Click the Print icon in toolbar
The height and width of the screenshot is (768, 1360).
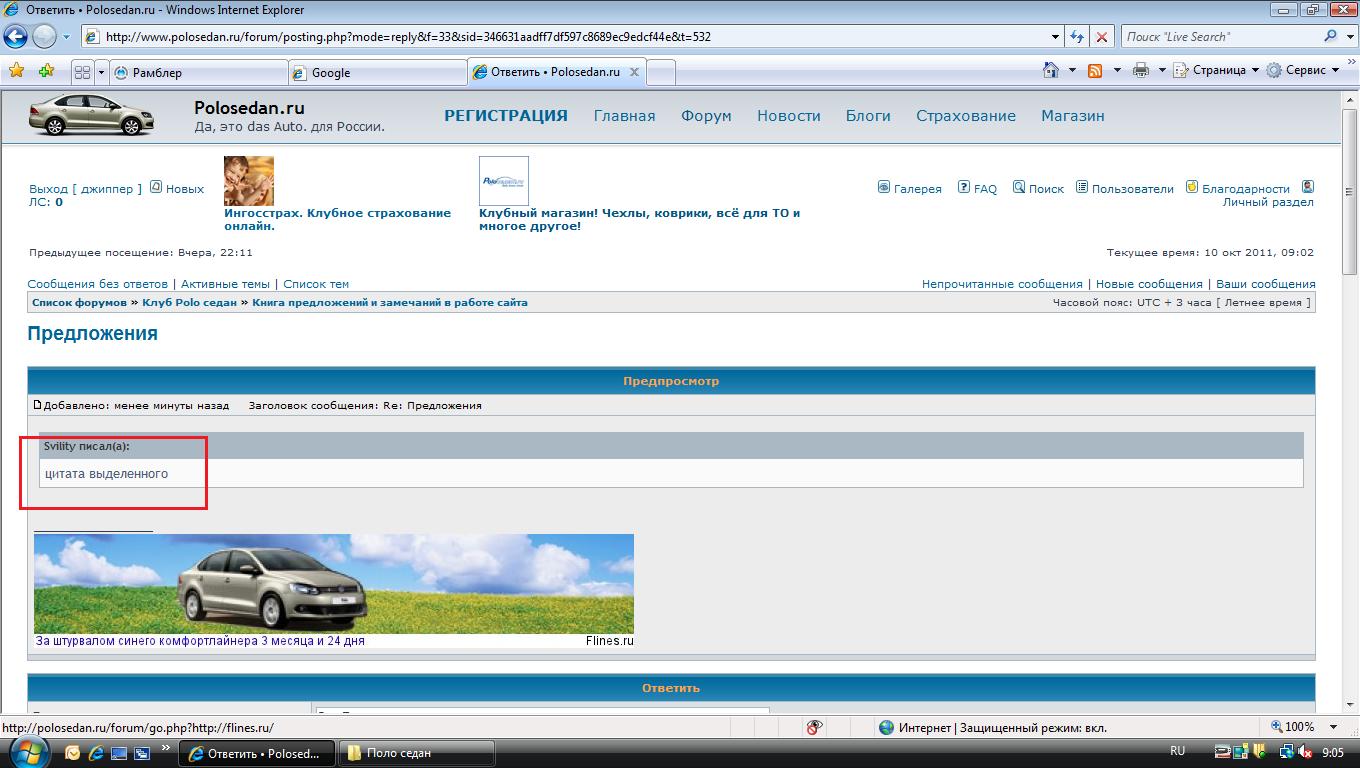(x=1140, y=70)
